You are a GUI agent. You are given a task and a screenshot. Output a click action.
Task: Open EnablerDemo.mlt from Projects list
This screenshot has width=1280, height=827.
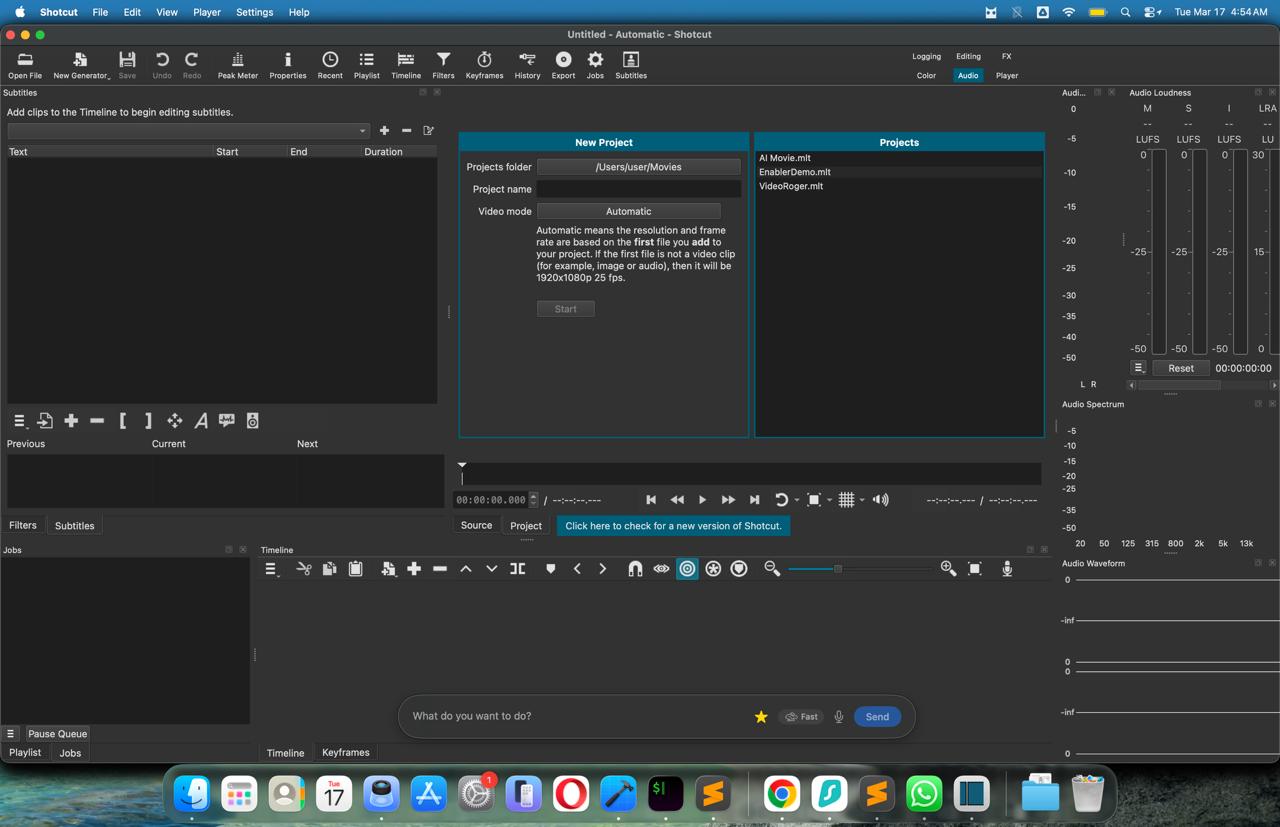point(794,172)
